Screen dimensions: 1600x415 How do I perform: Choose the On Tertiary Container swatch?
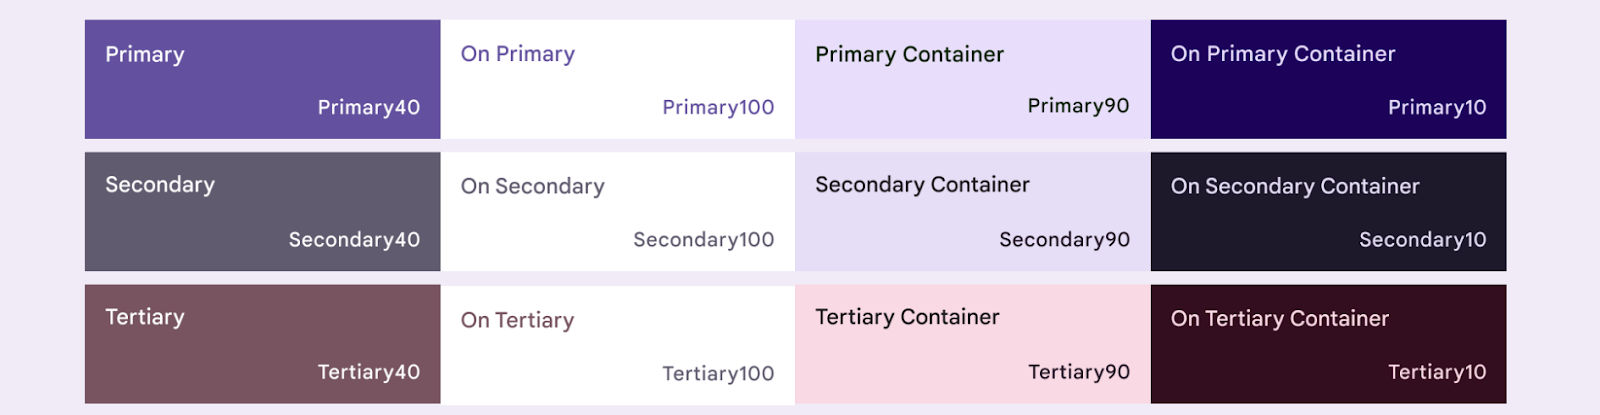coord(1328,344)
